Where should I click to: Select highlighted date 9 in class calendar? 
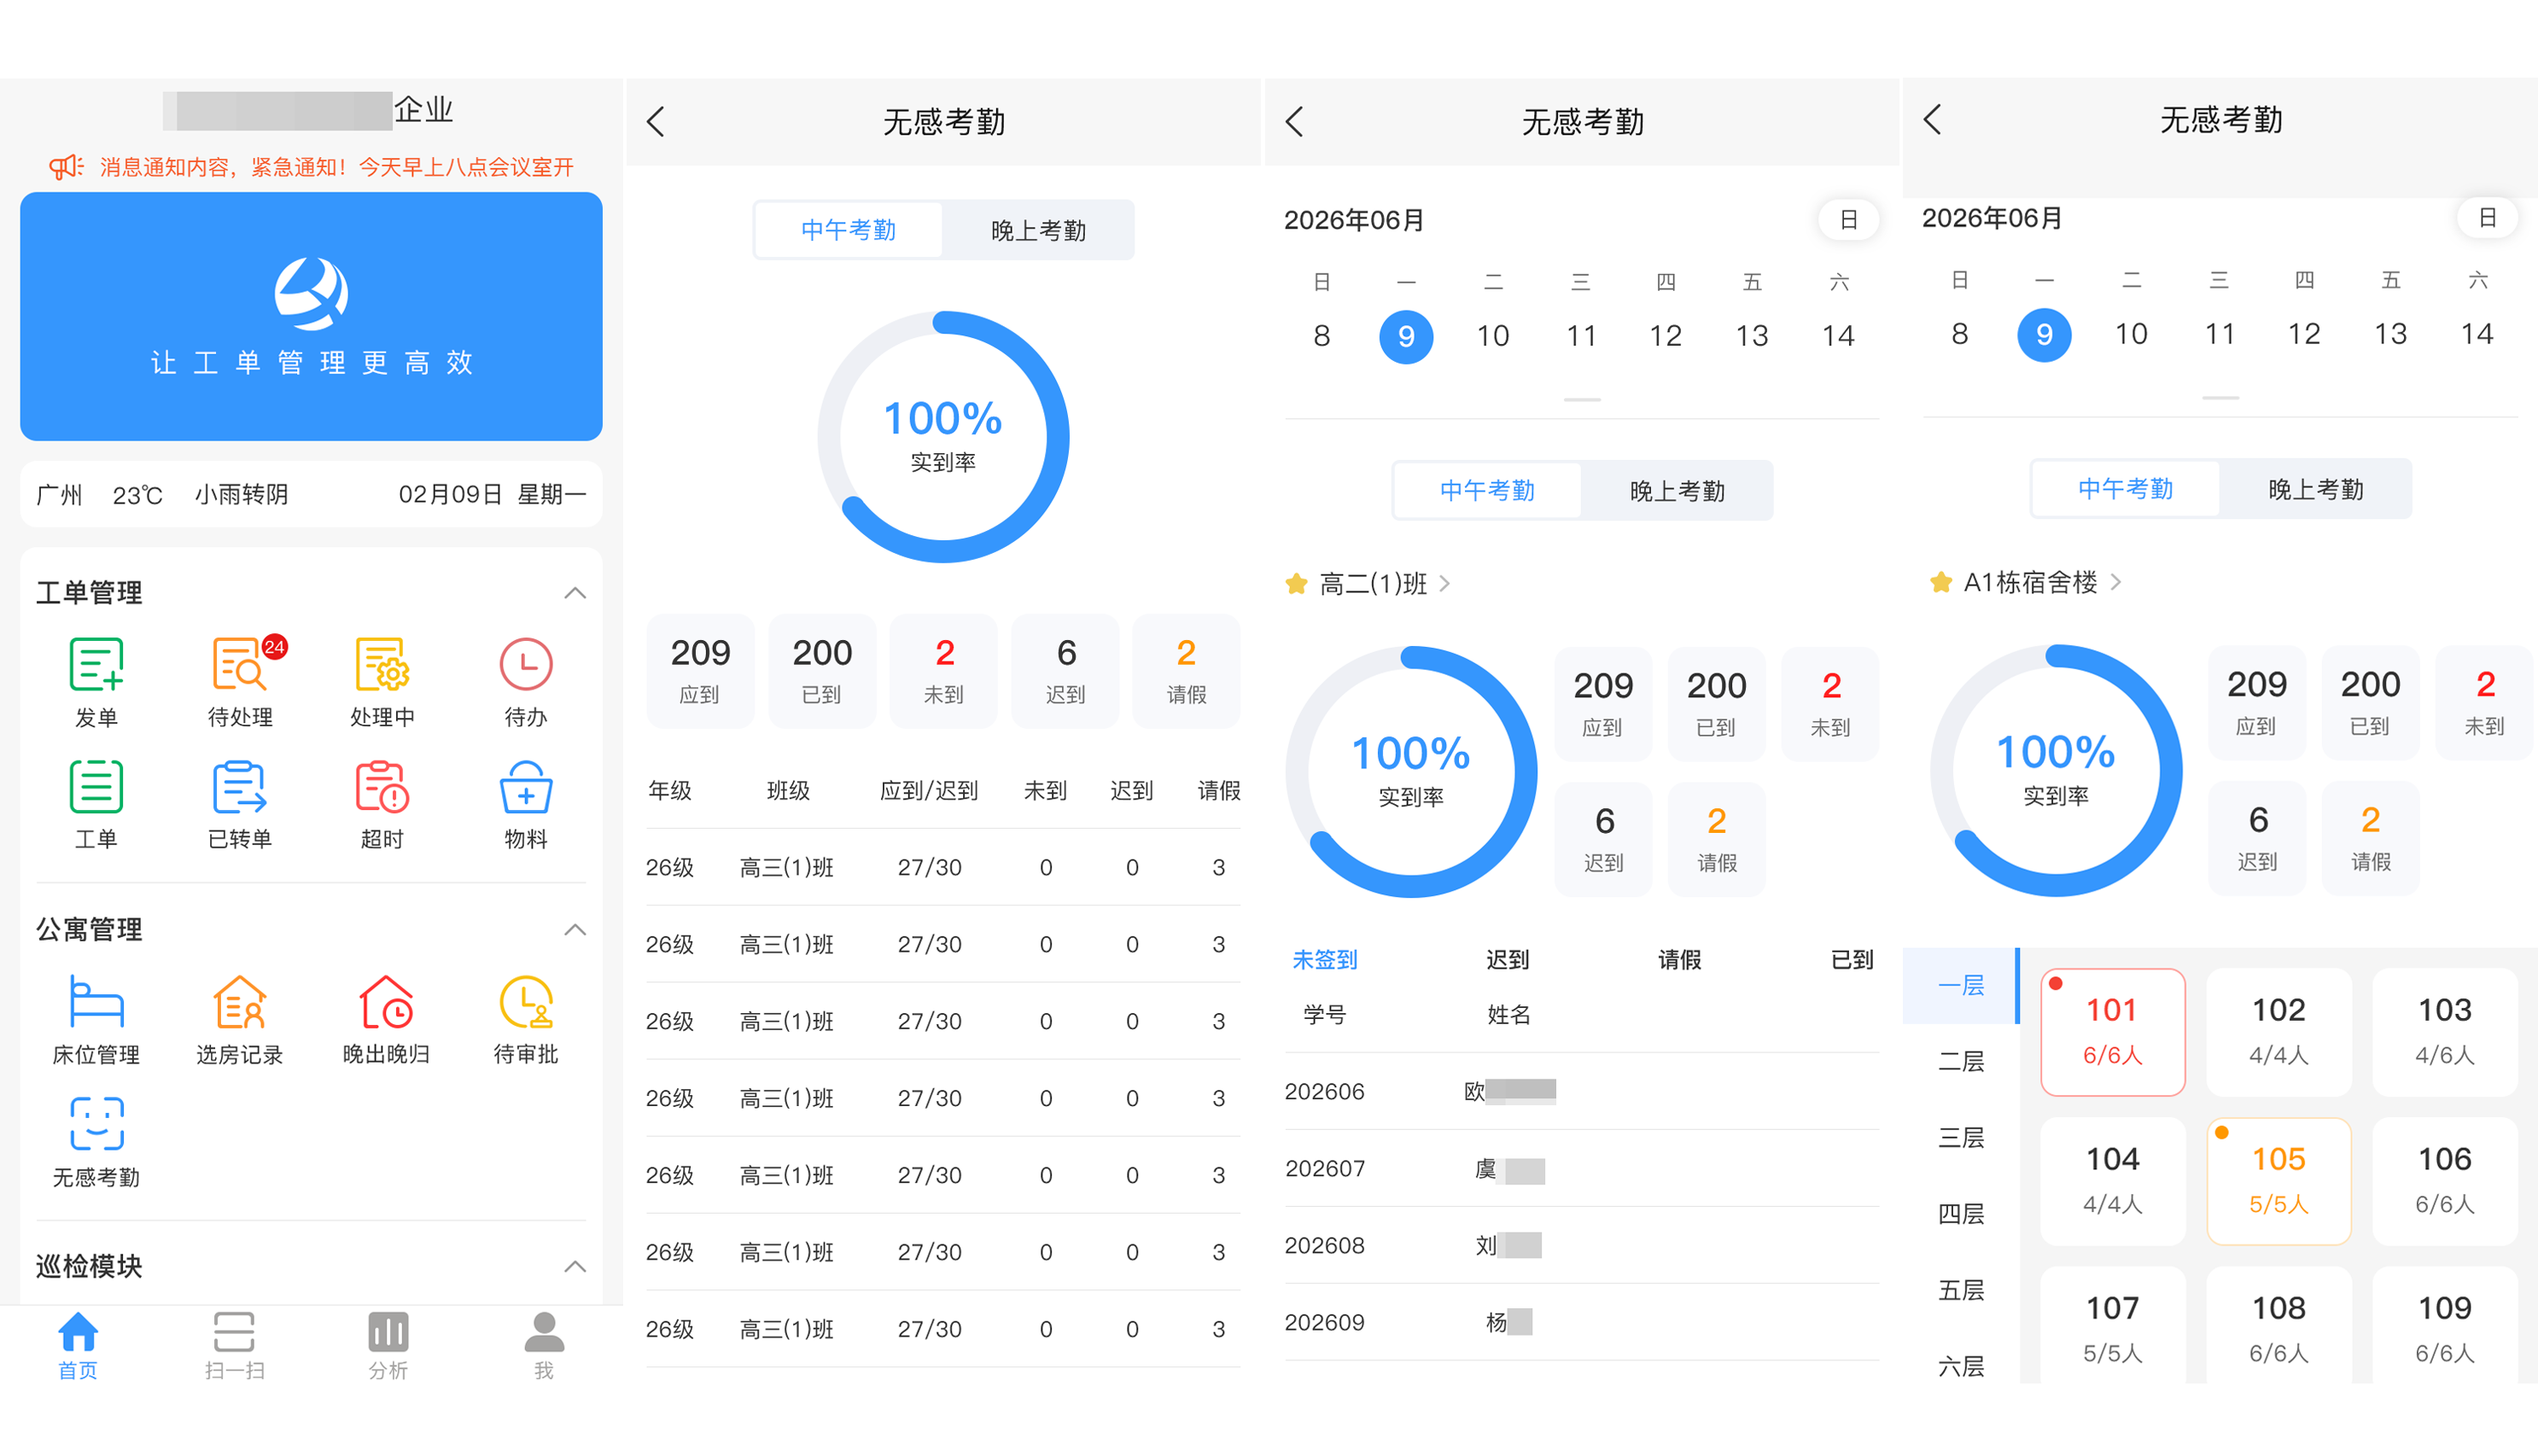pyautogui.click(x=1406, y=336)
